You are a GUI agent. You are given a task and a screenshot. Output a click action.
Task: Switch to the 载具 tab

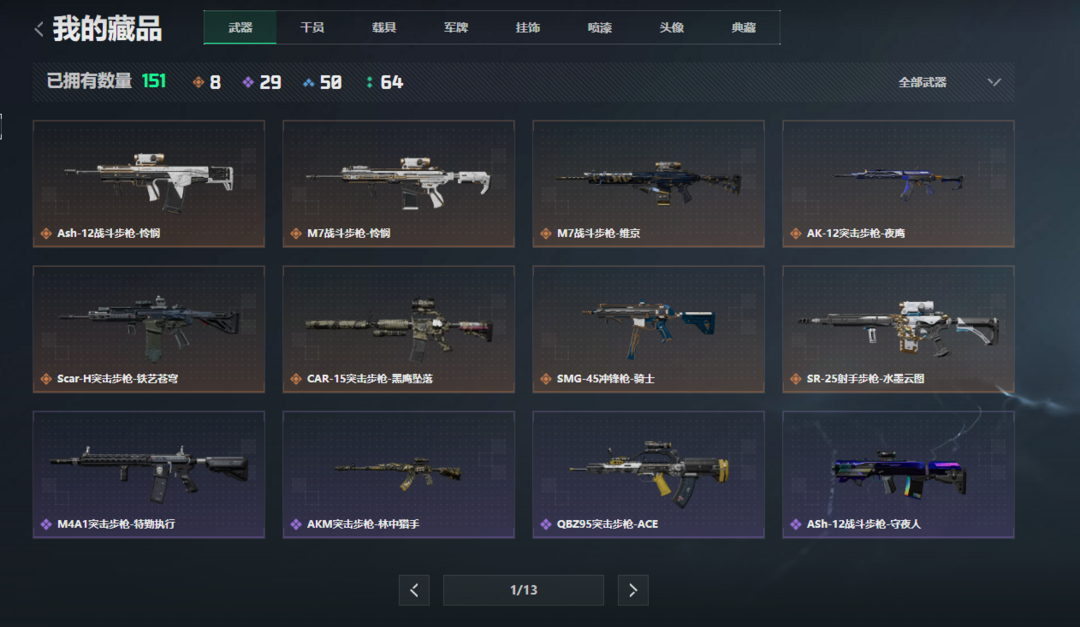(384, 28)
